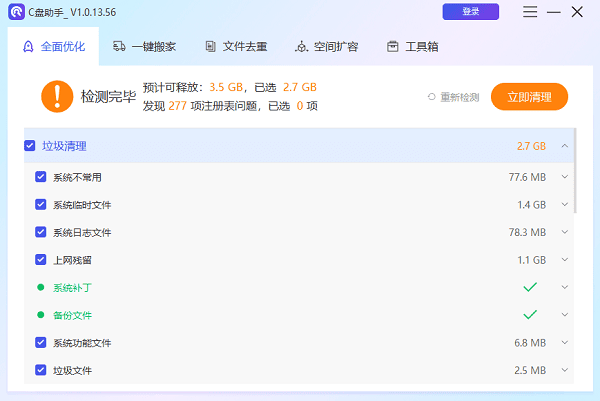Toggle the 垃圾文件 checkbox

pos(41,370)
